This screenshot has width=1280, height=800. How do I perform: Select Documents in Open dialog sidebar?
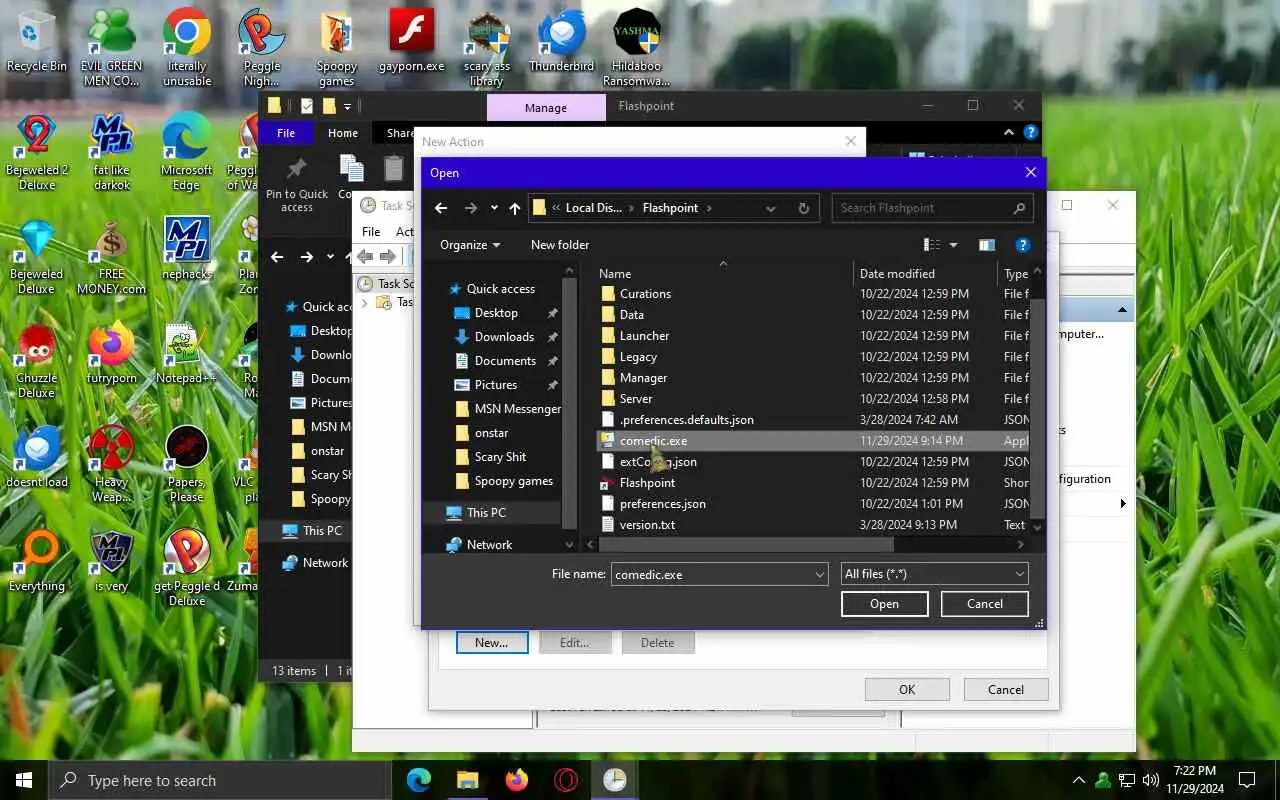[505, 361]
